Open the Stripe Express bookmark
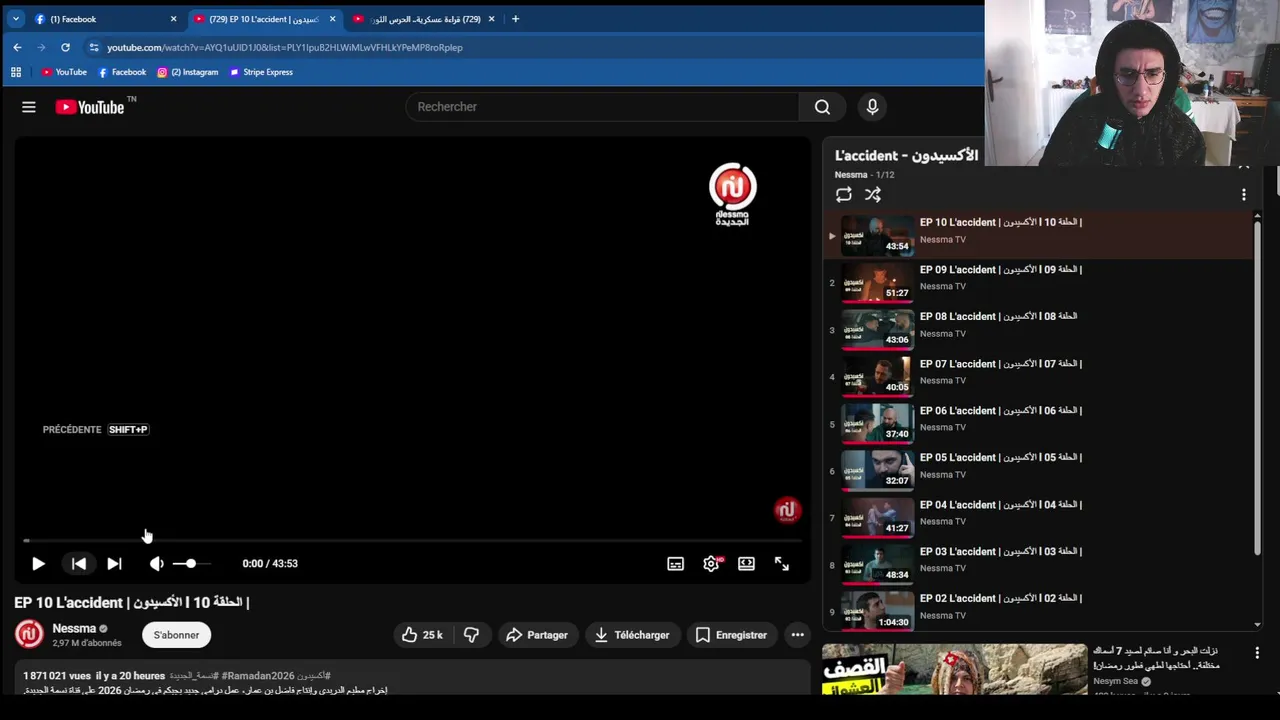 tap(261, 72)
